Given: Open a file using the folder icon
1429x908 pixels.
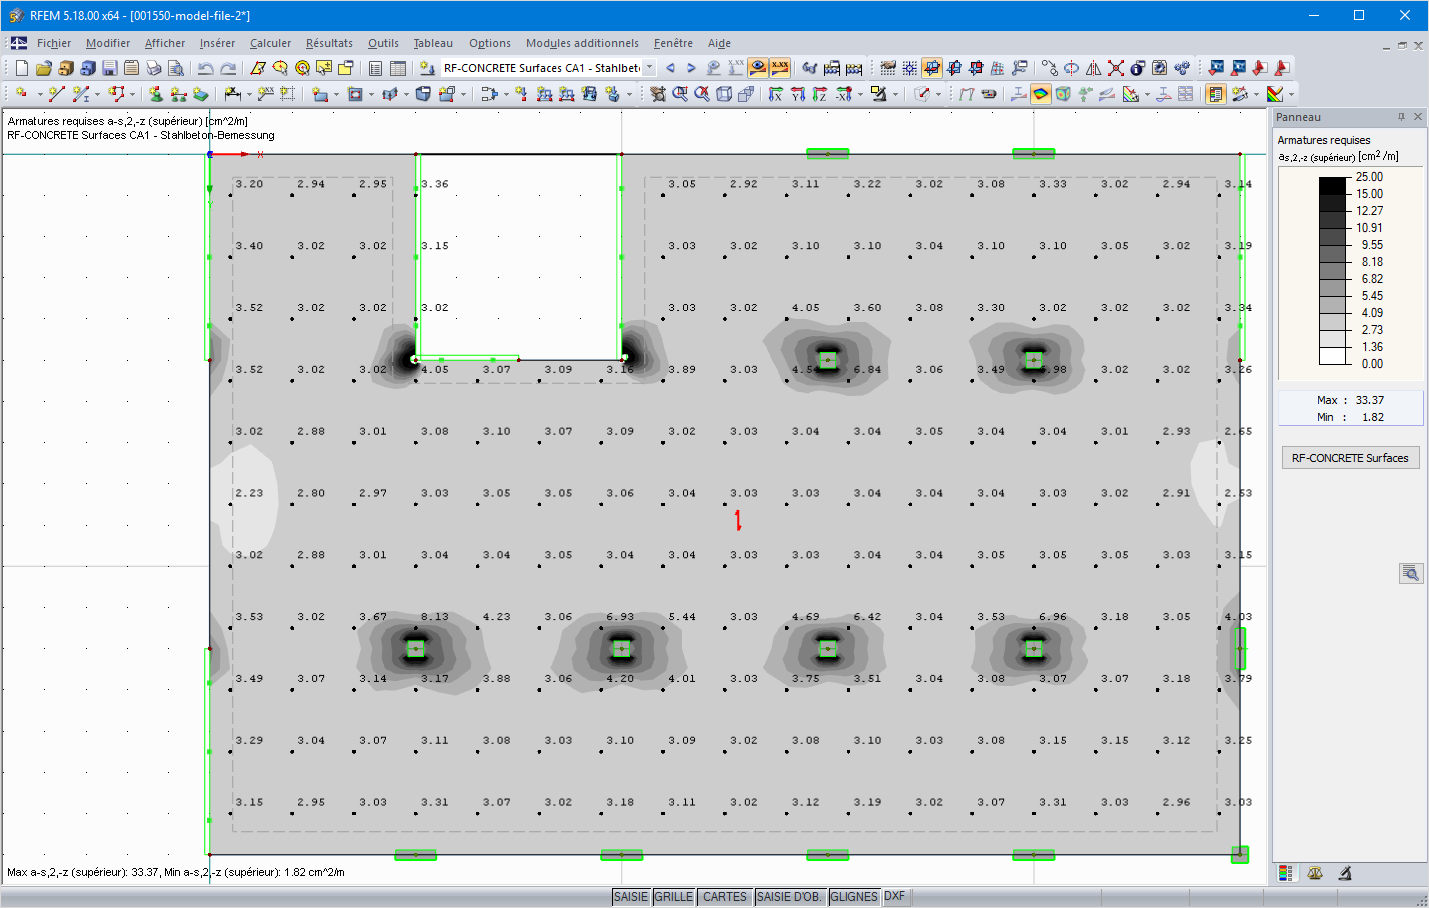Looking at the screenshot, I should point(44,68).
